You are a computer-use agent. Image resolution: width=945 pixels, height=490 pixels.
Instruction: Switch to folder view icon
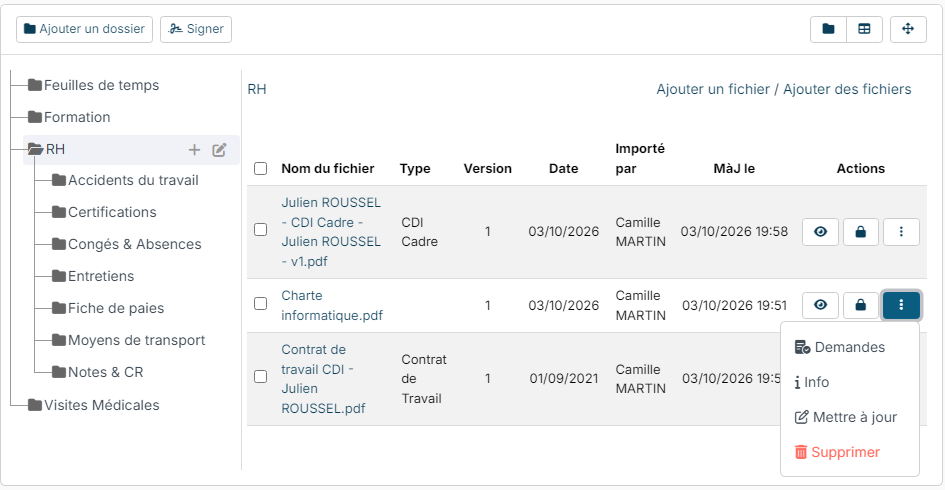tap(828, 29)
